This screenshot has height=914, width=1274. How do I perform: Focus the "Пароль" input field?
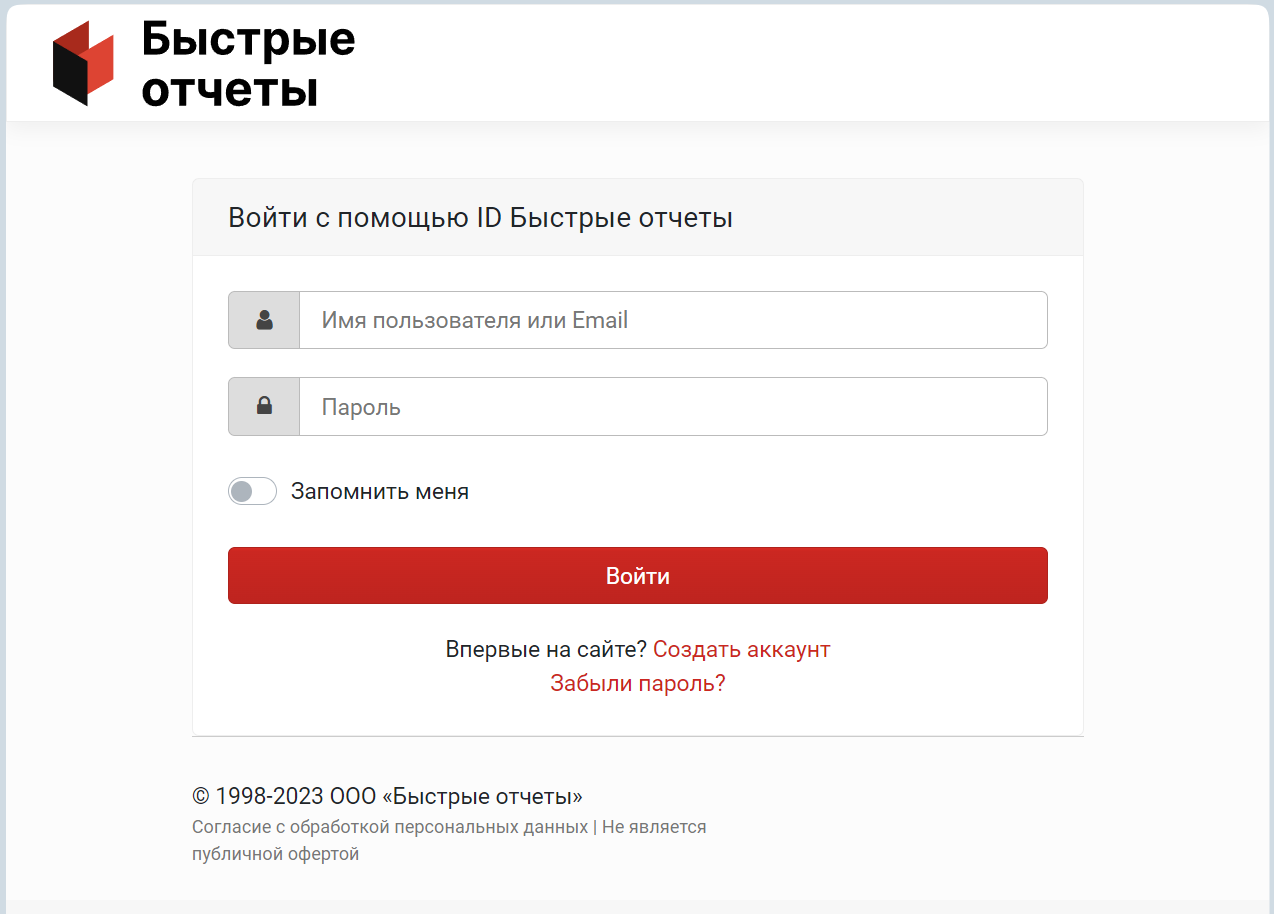[672, 406]
